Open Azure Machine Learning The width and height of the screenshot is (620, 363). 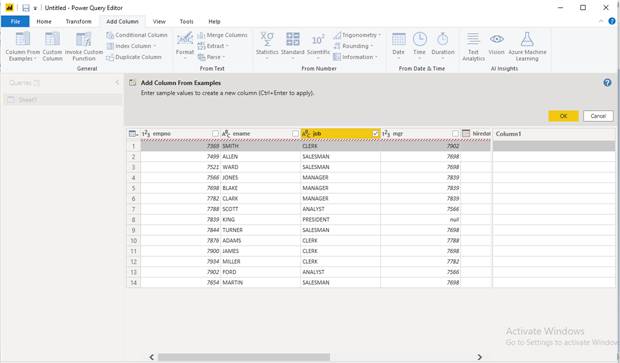pos(527,47)
